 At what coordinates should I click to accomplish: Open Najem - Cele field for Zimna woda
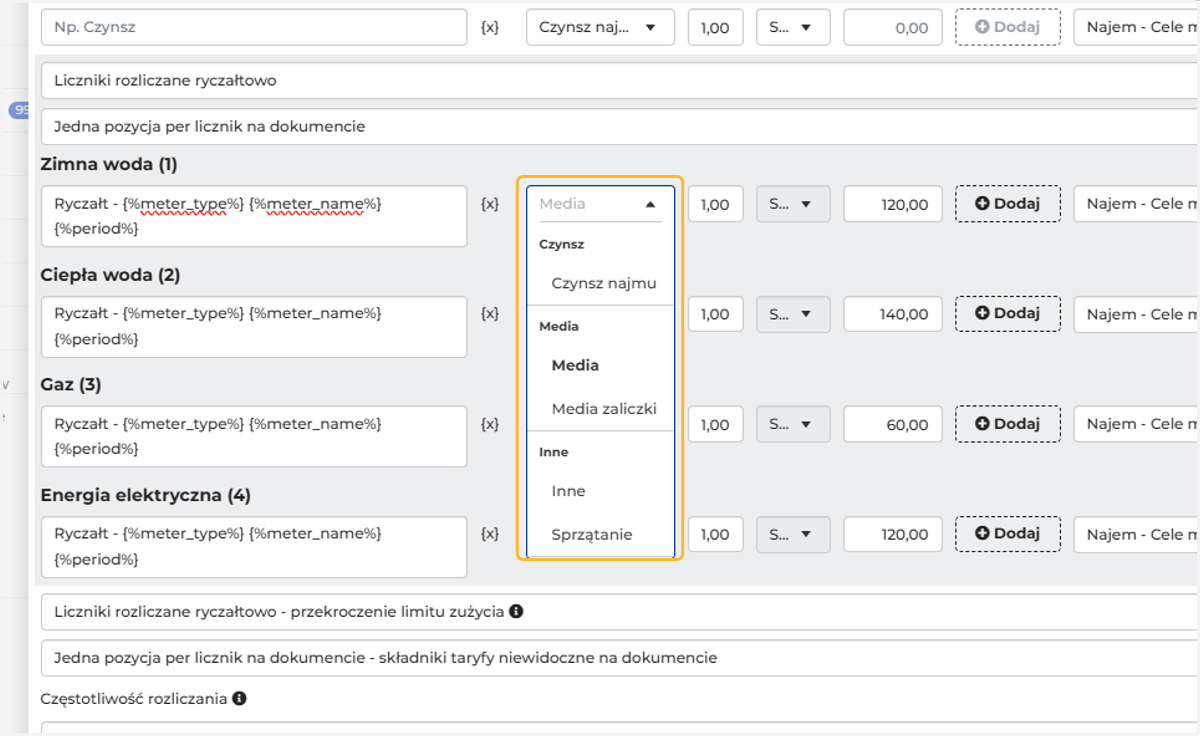coord(1137,204)
